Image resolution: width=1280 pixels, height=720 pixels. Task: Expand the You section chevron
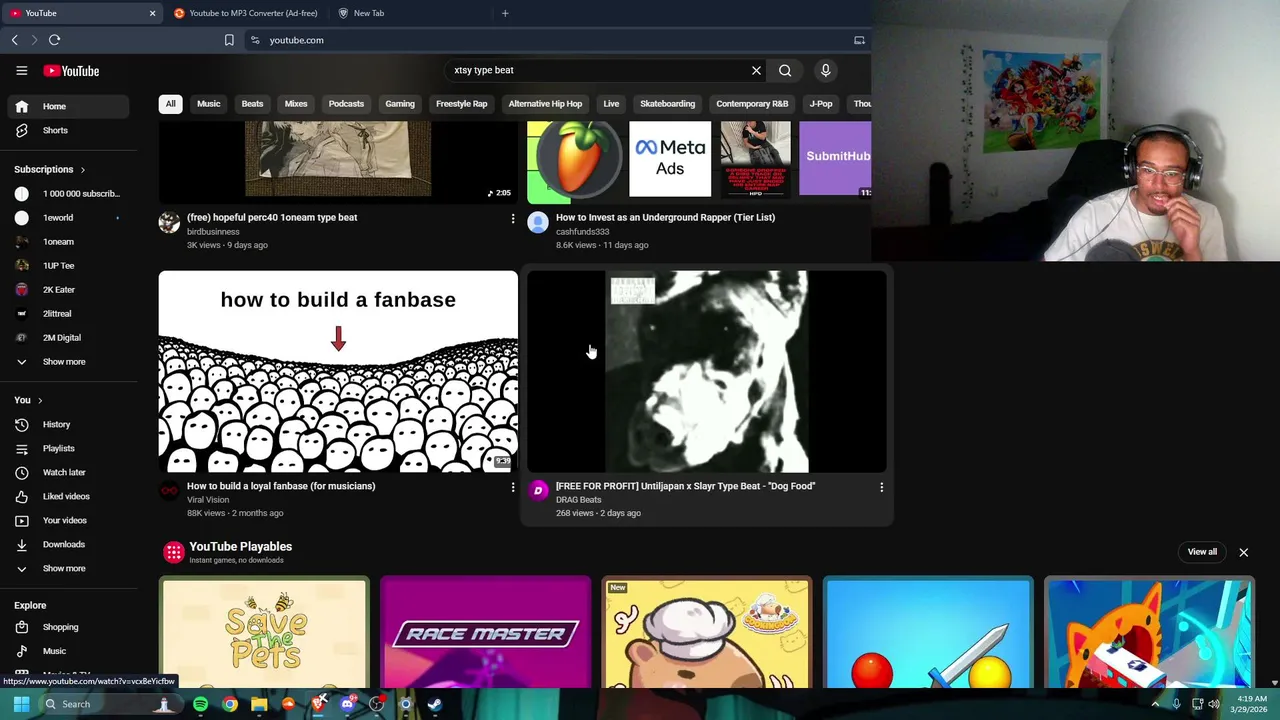point(40,400)
